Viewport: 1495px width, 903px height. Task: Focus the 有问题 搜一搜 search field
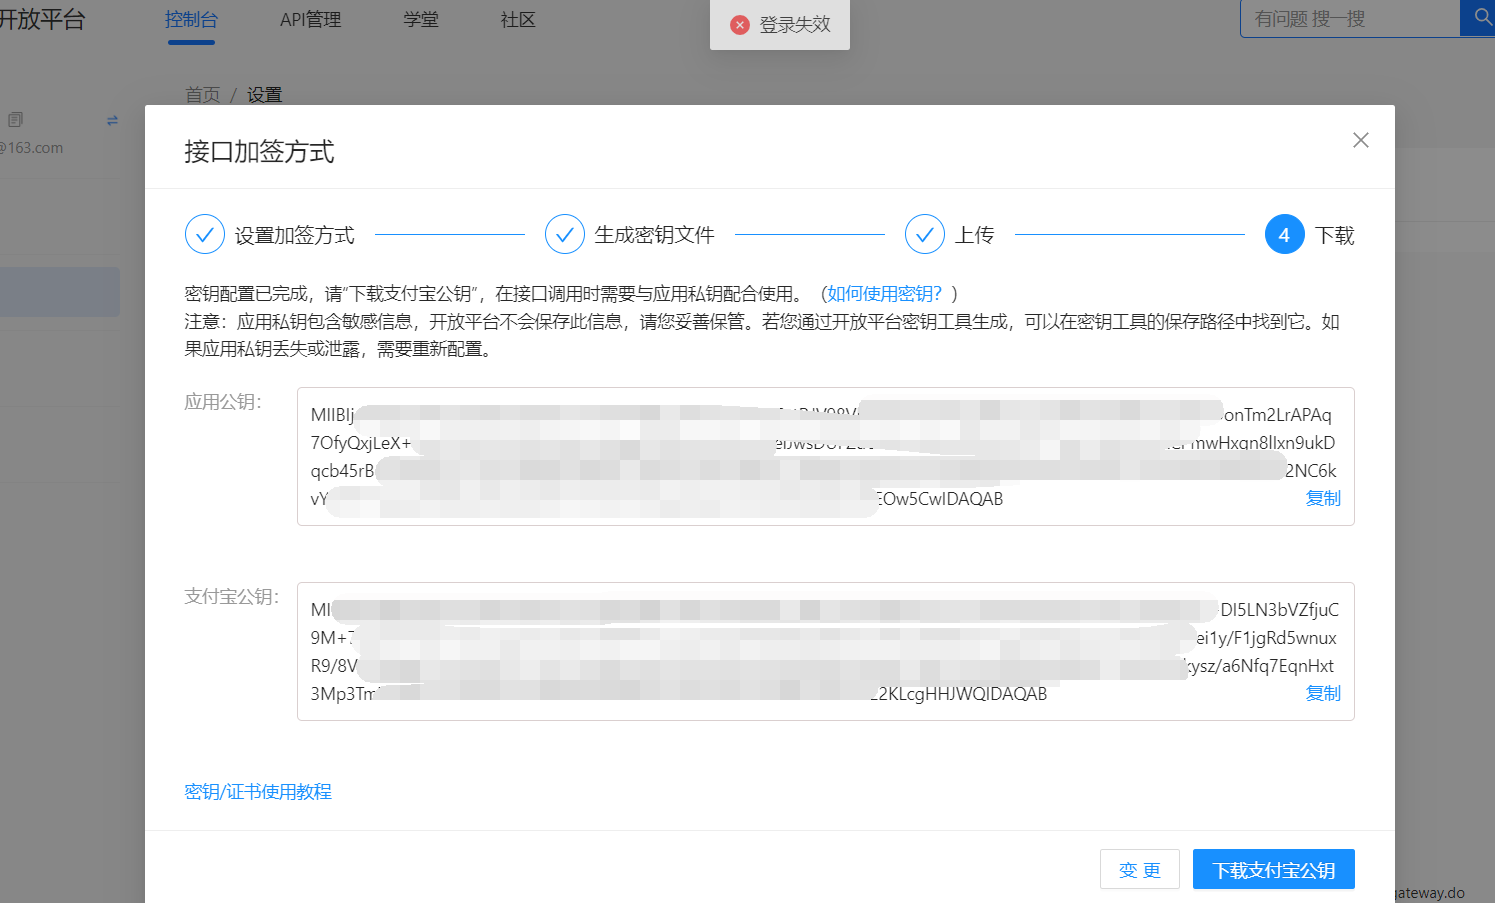[1350, 19]
